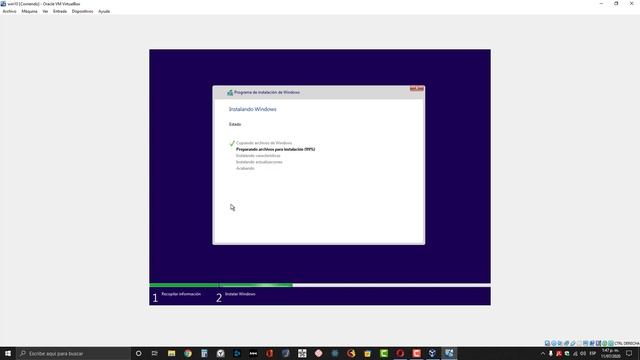The width and height of the screenshot is (640, 360).
Task: Open Cortana from the taskbar
Action: [x=138, y=353]
